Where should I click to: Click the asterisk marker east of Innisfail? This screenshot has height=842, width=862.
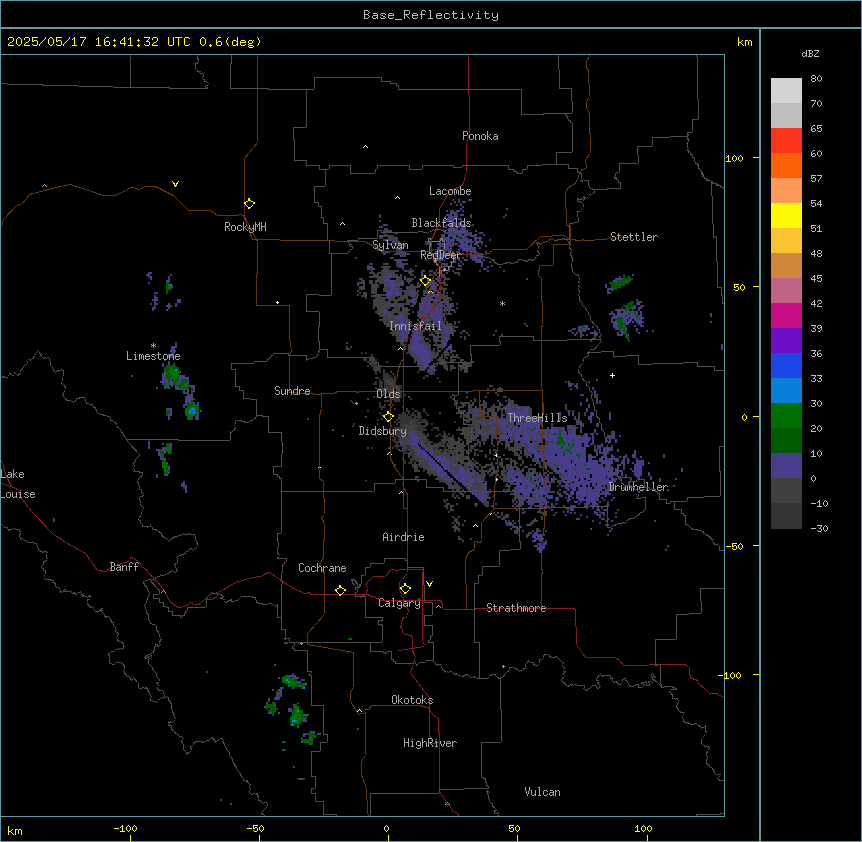click(502, 303)
